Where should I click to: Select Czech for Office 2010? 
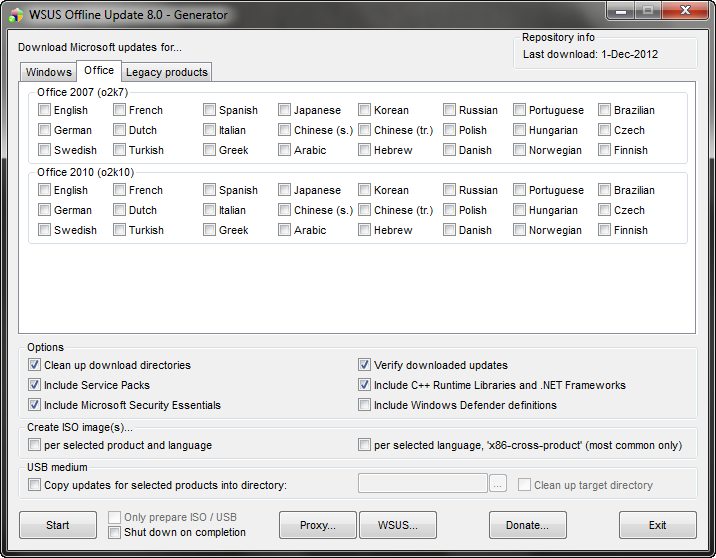coord(604,210)
